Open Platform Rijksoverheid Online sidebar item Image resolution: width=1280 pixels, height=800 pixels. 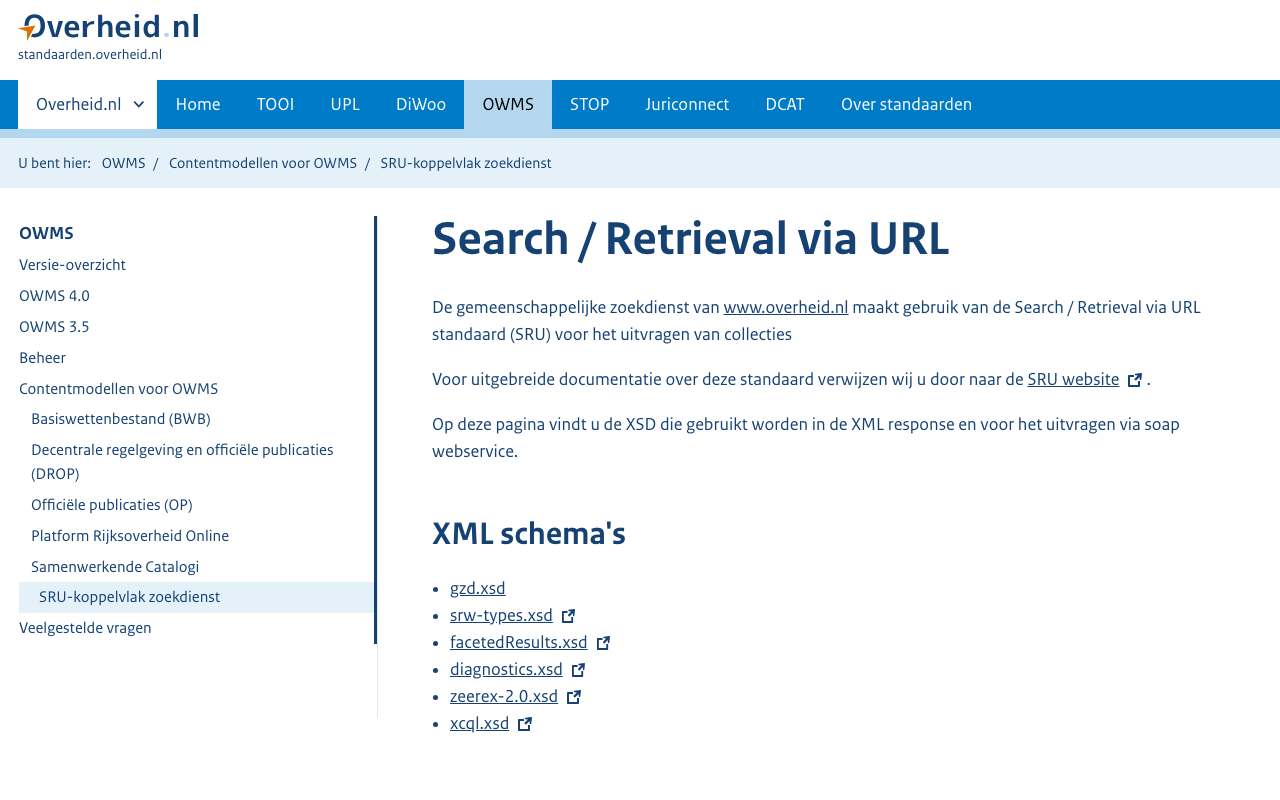130,536
